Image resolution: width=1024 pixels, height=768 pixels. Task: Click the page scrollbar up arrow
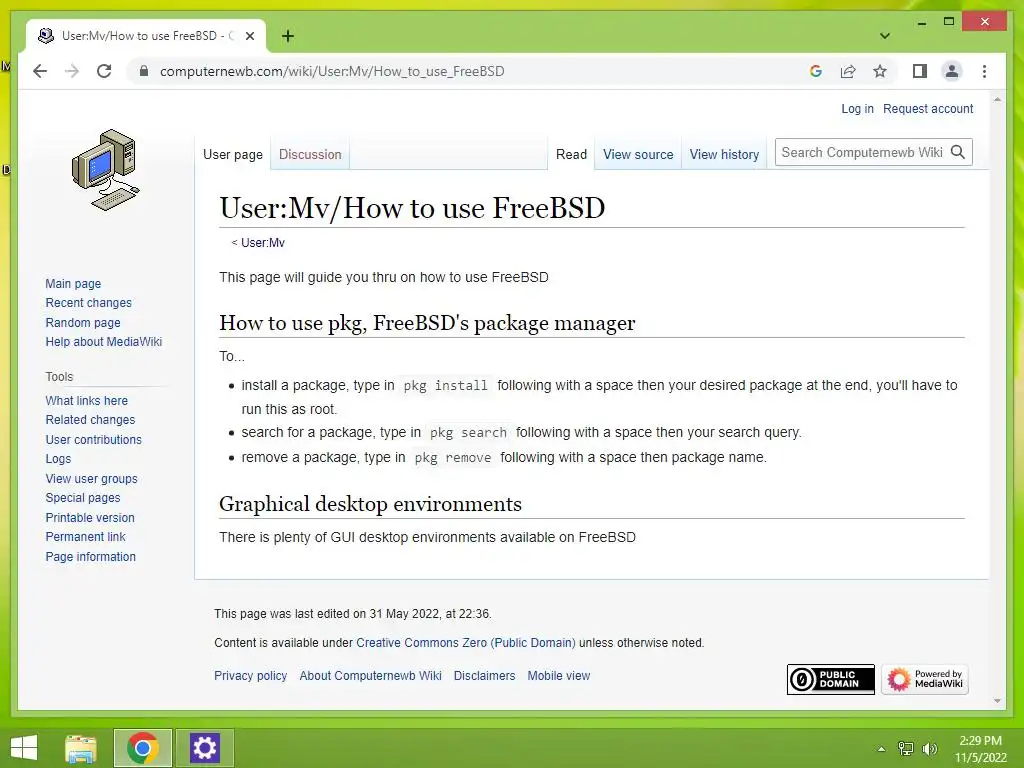point(997,100)
